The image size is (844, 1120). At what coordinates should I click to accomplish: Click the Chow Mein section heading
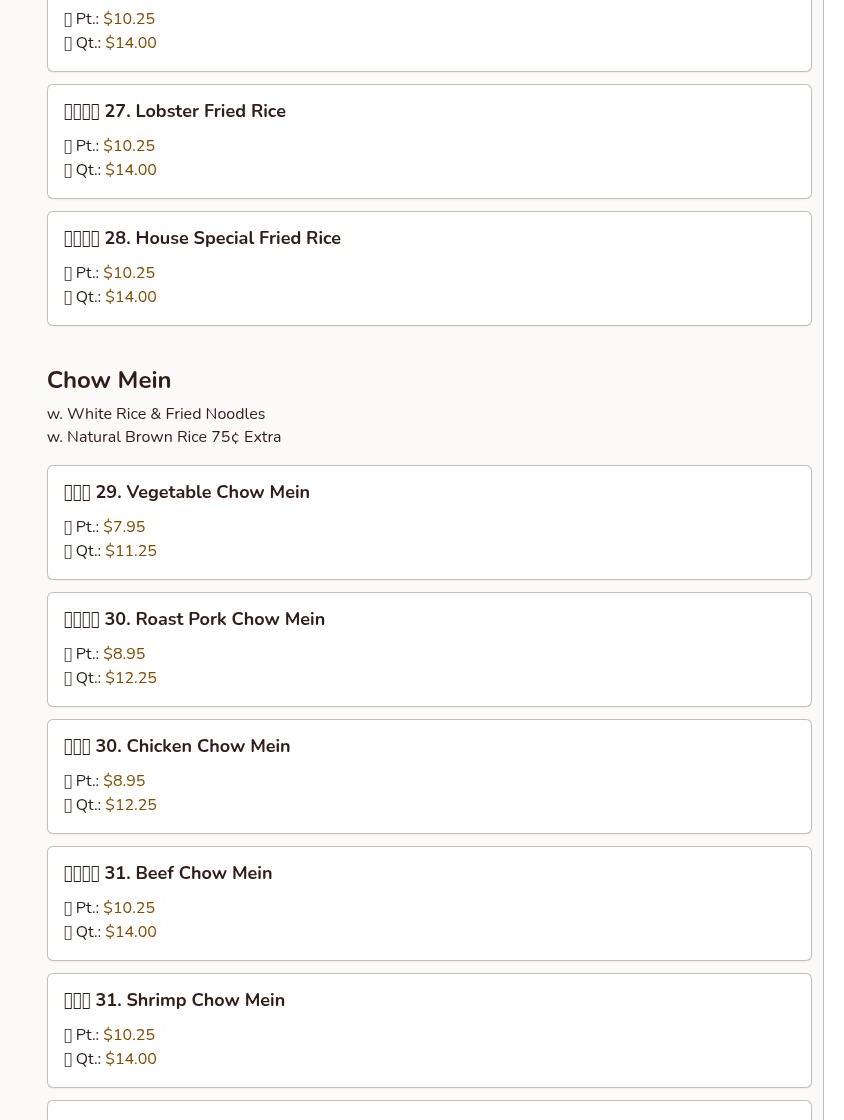pos(109,380)
